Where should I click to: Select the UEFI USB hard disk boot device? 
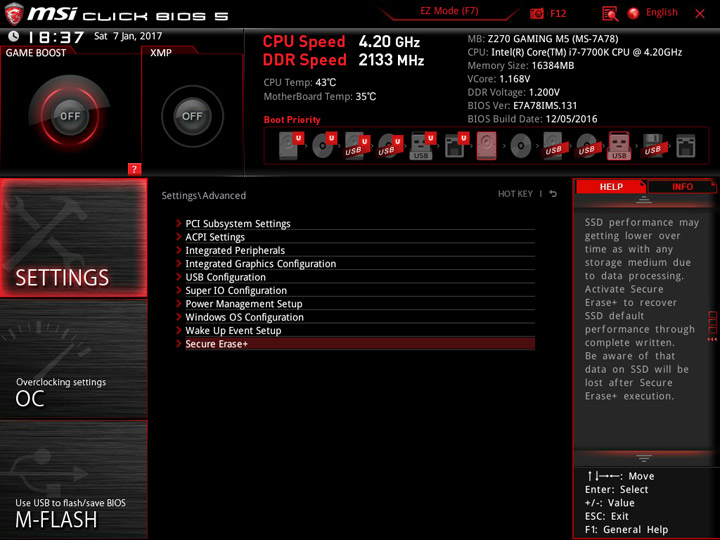(x=357, y=146)
